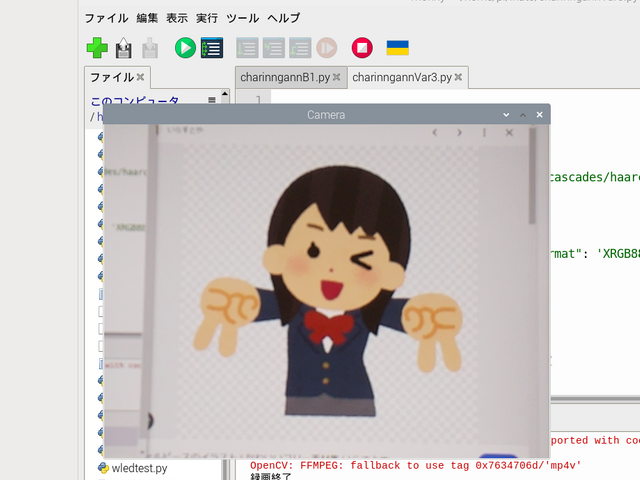Close the ファイル panel tab

tap(140, 77)
